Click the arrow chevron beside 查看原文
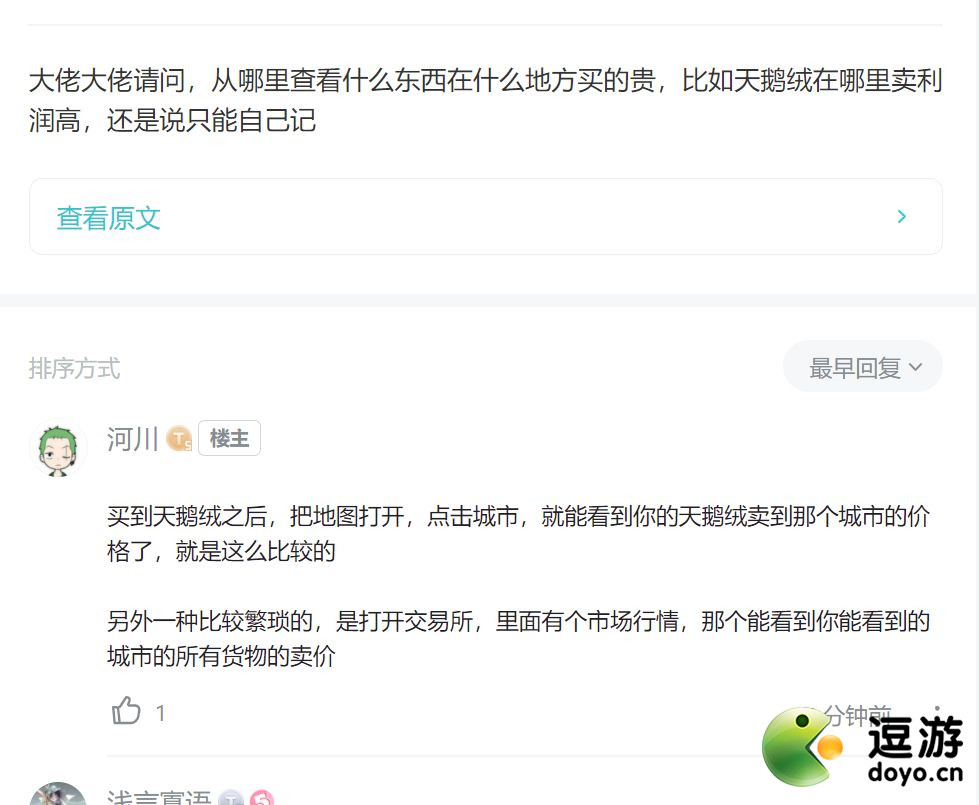979x805 pixels. pyautogui.click(x=902, y=217)
